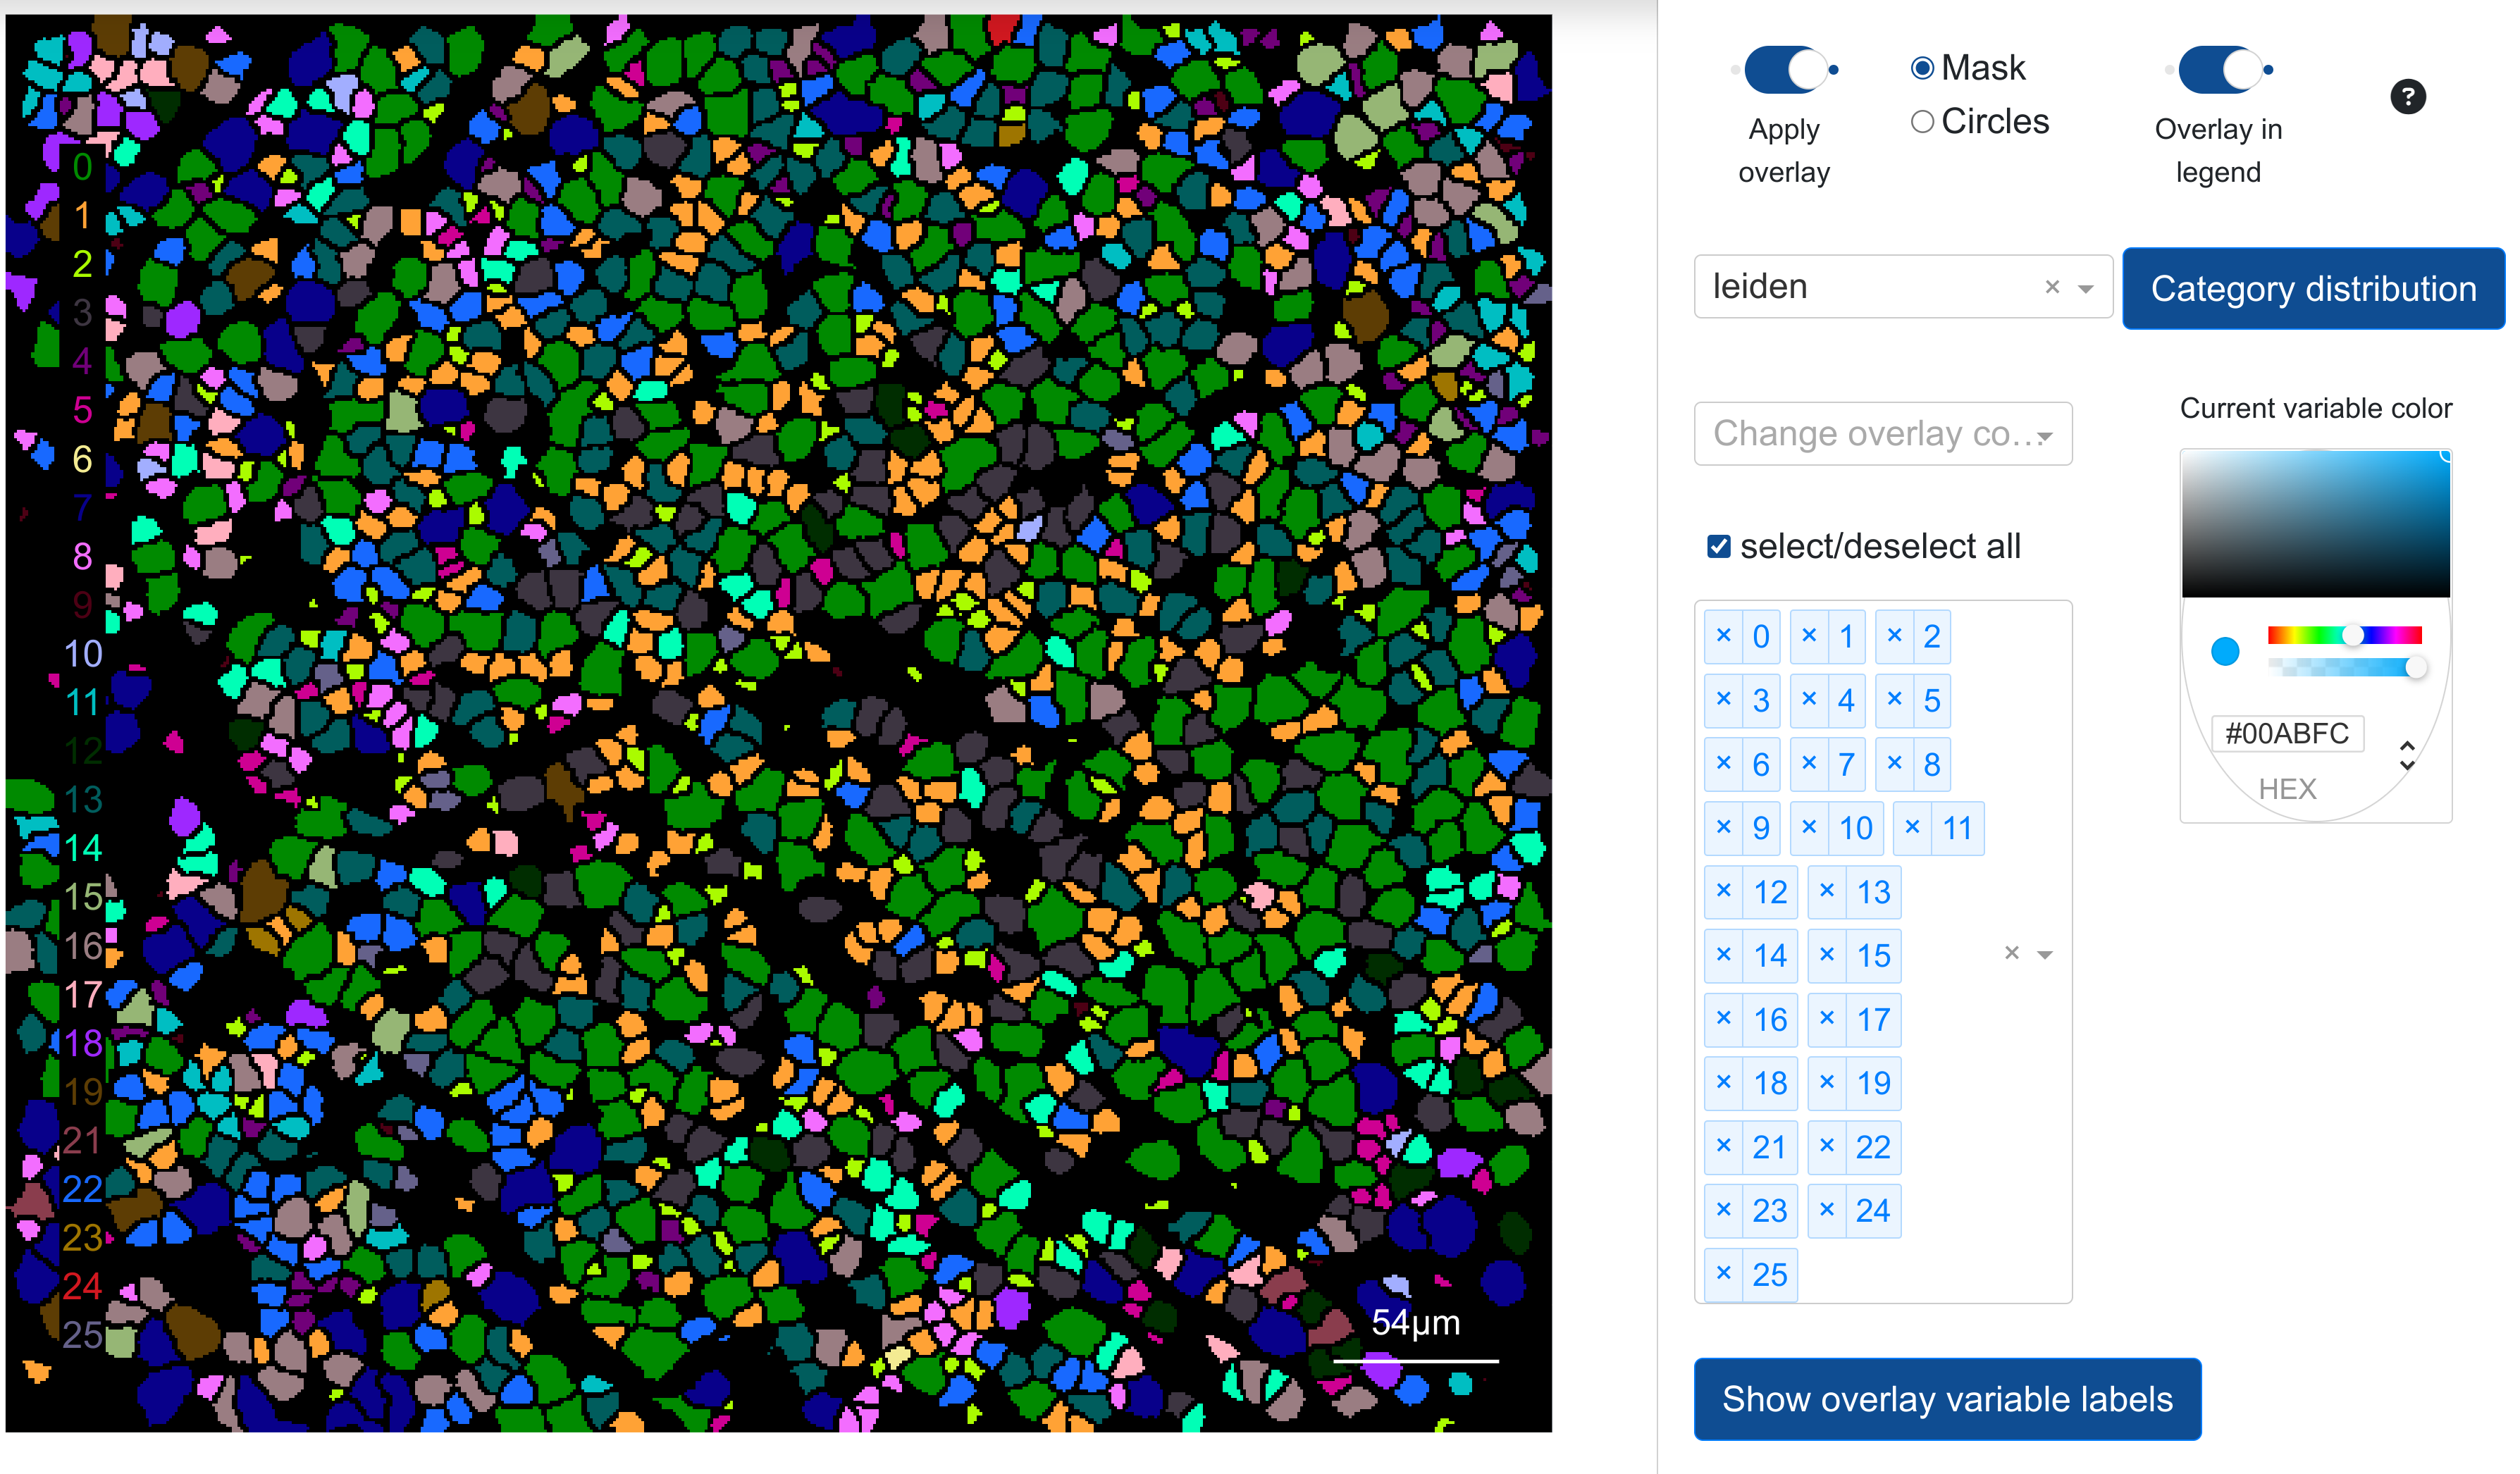Toggle the Overlay in legend switch
2520x1474 pixels.
click(x=2218, y=70)
